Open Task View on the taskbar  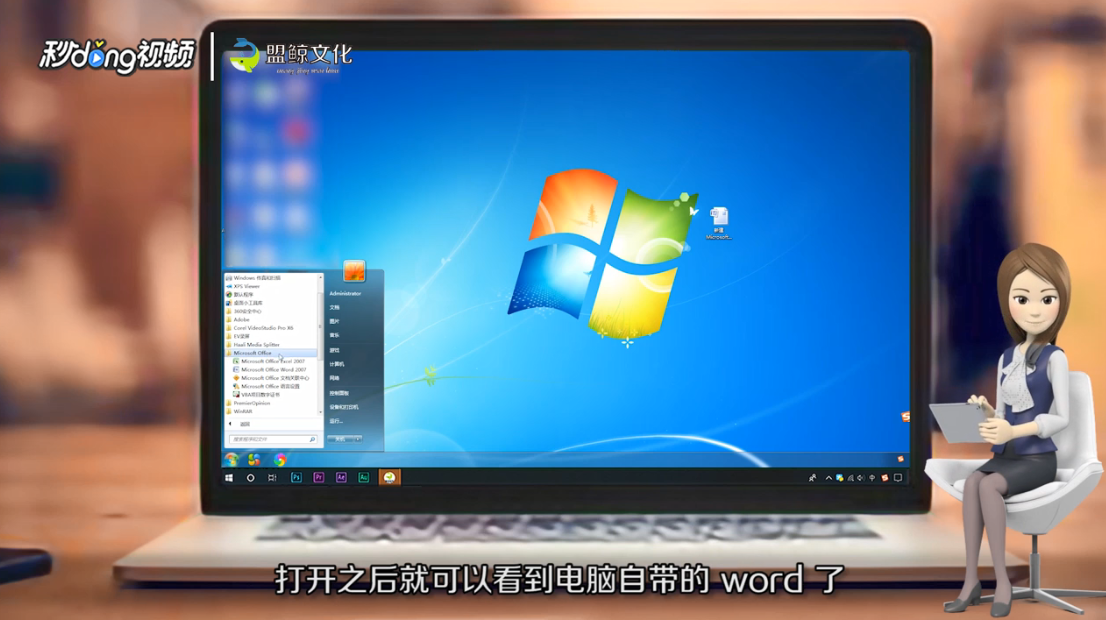point(272,478)
